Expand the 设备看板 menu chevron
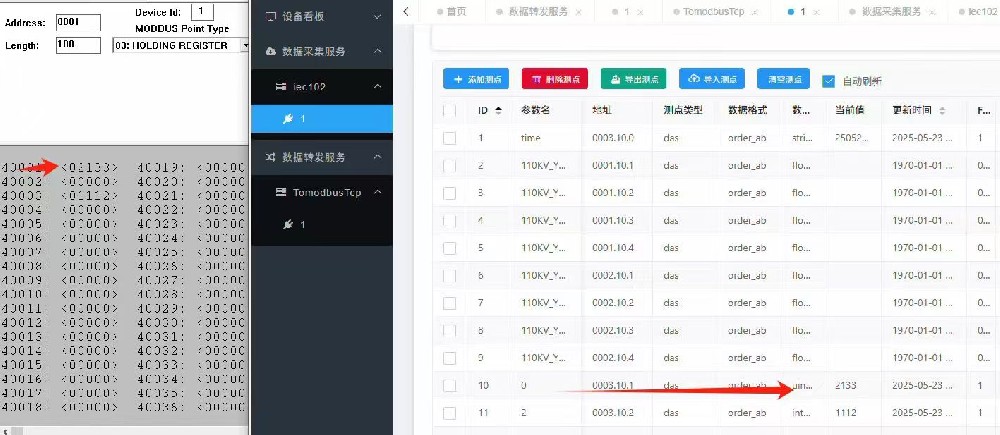The width and height of the screenshot is (1000, 435). [378, 16]
